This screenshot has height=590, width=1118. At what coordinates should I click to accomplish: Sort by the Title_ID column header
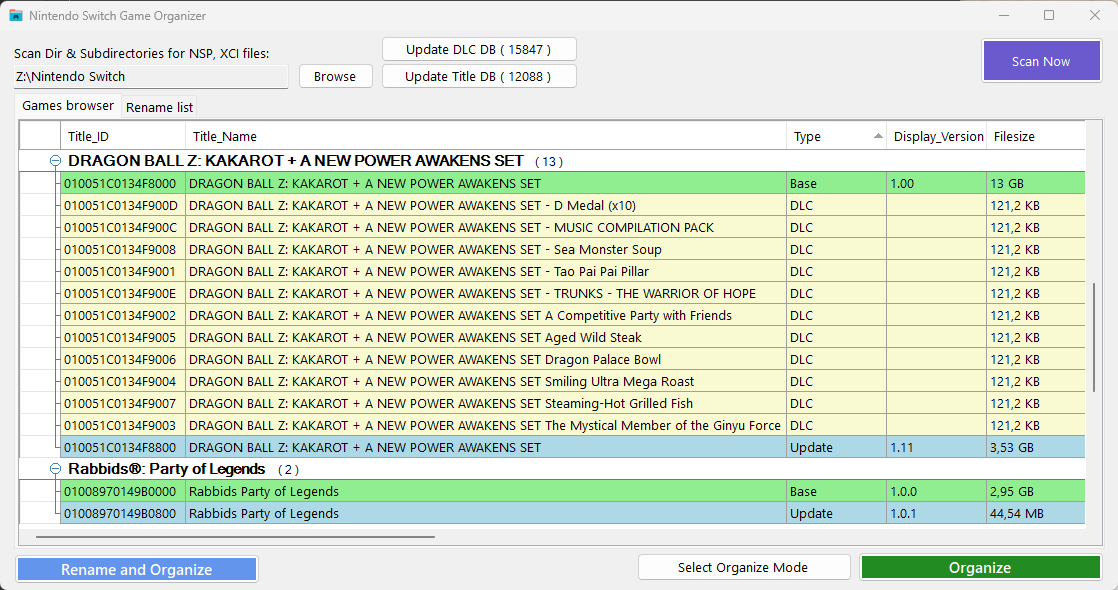tap(123, 136)
